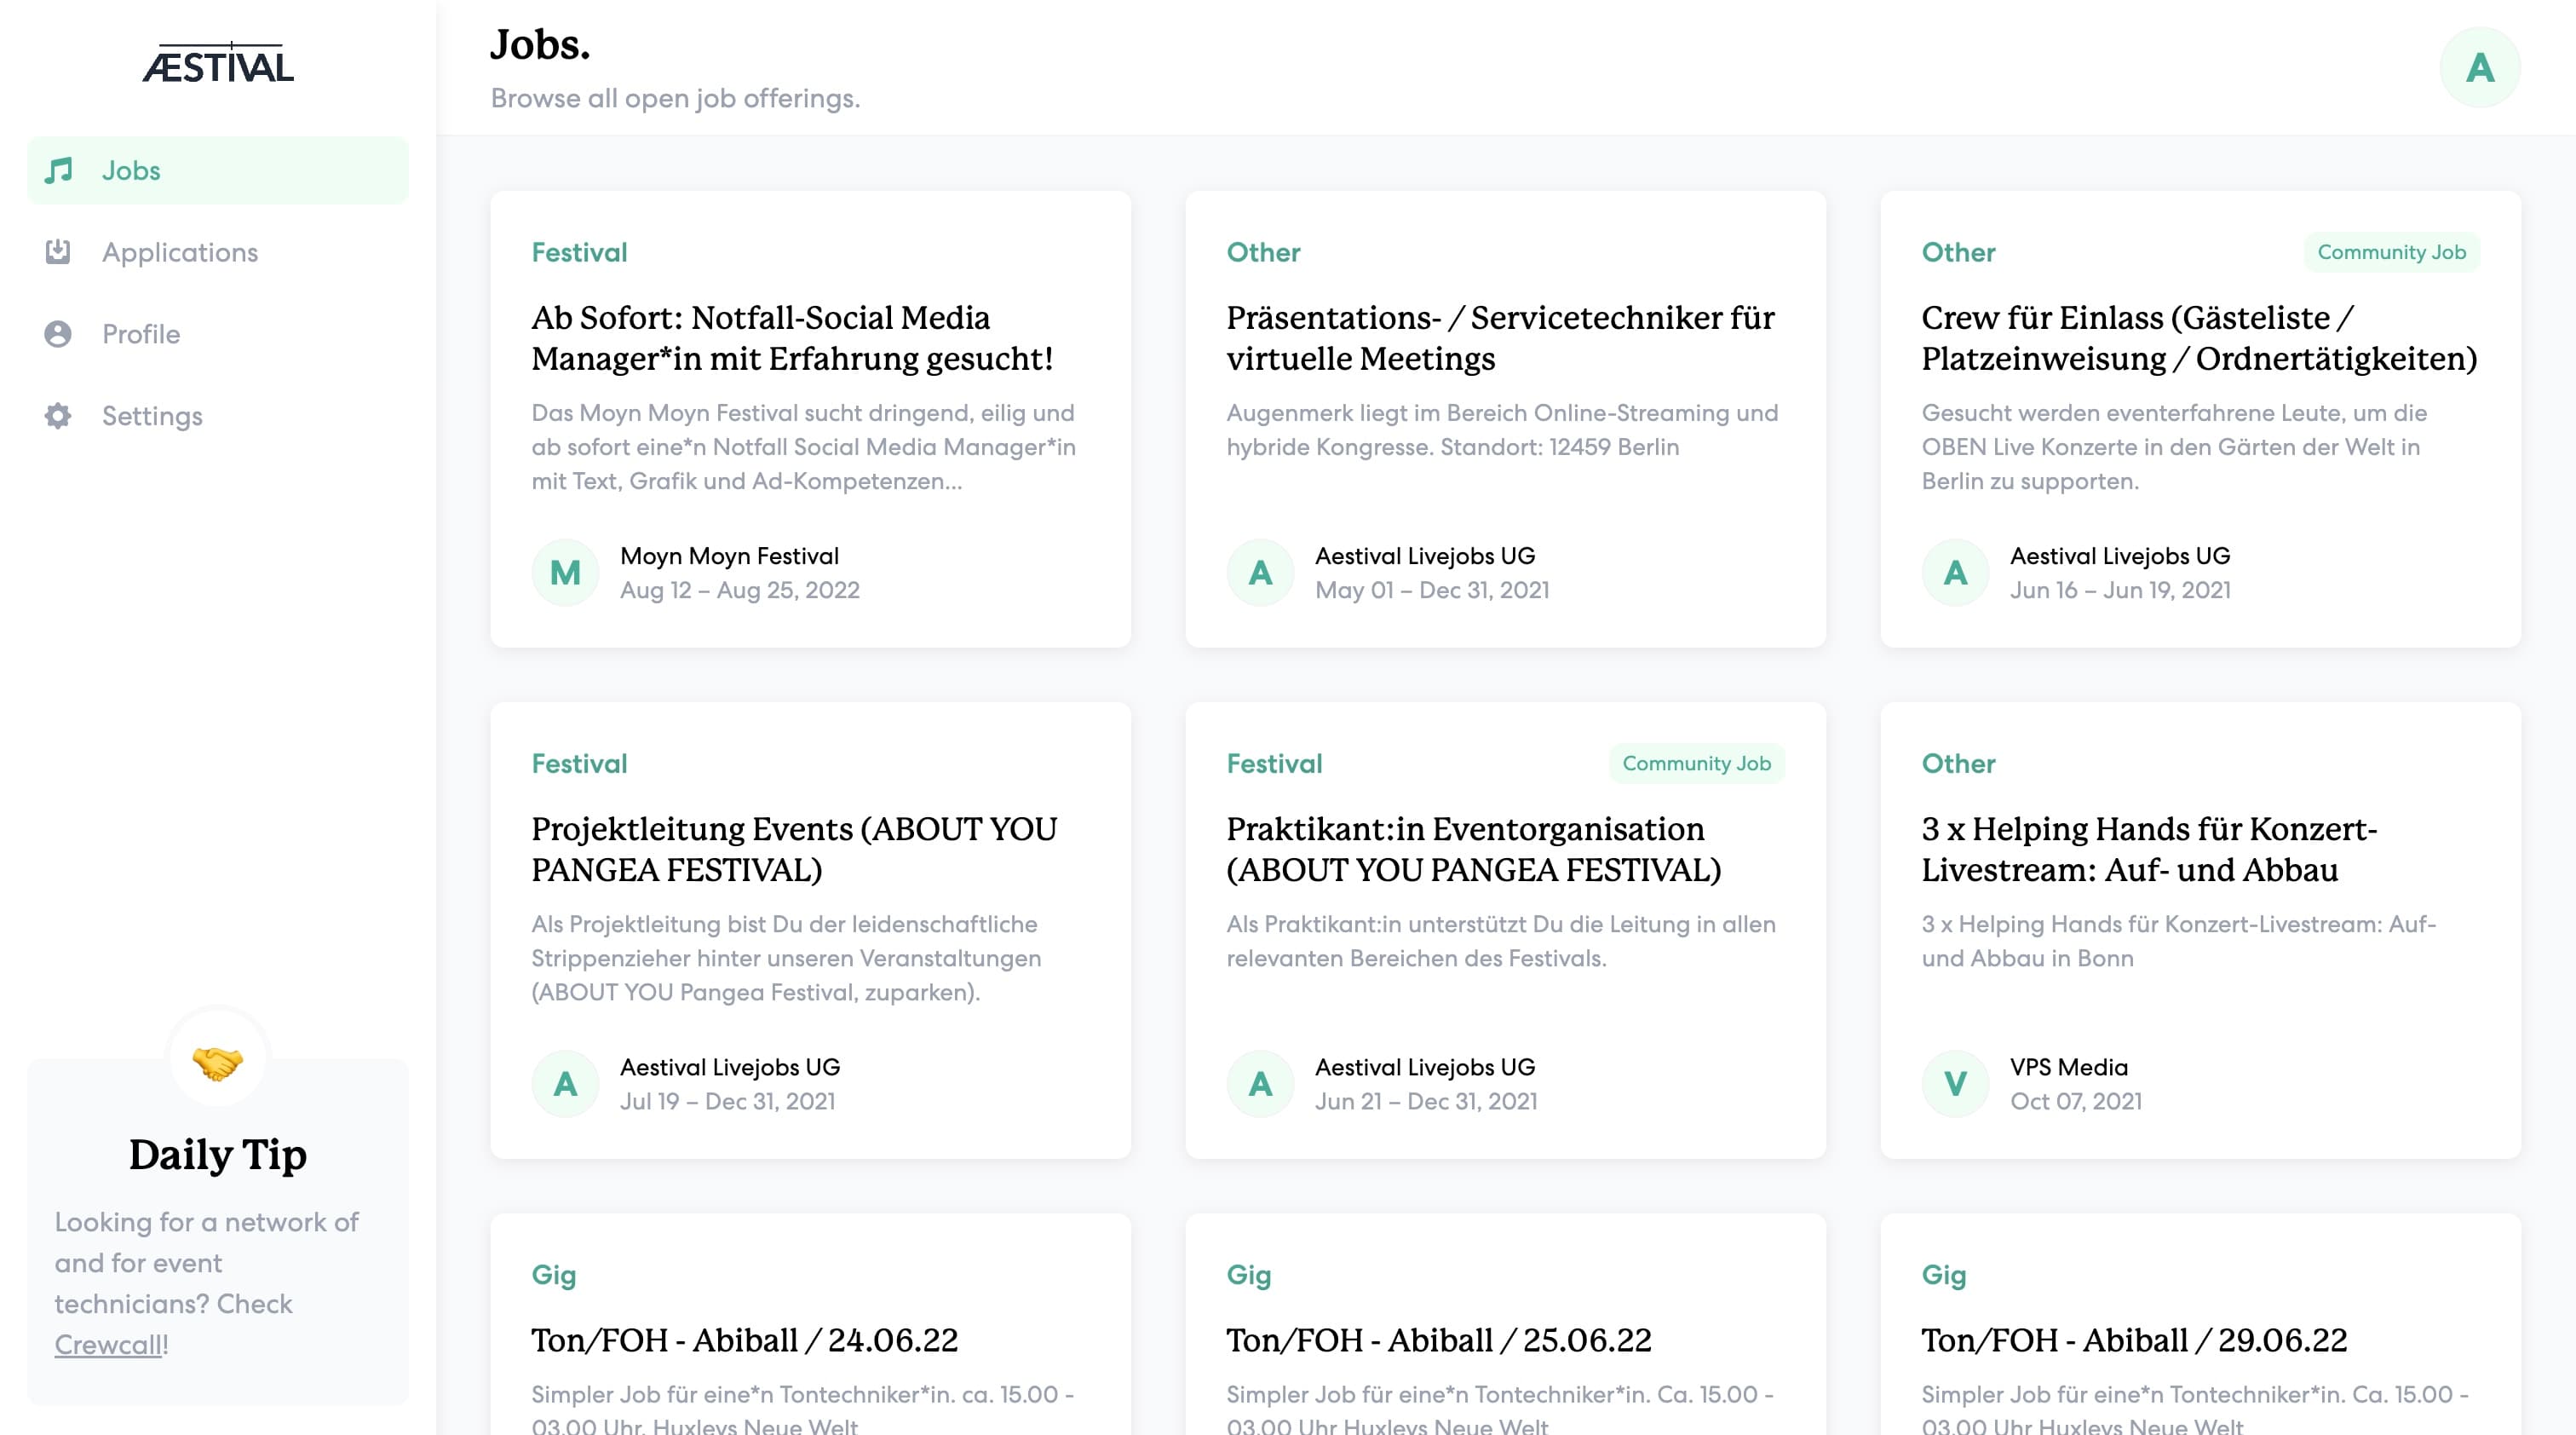Open Applications via the download icon
The image size is (2576, 1435).
pos(58,252)
